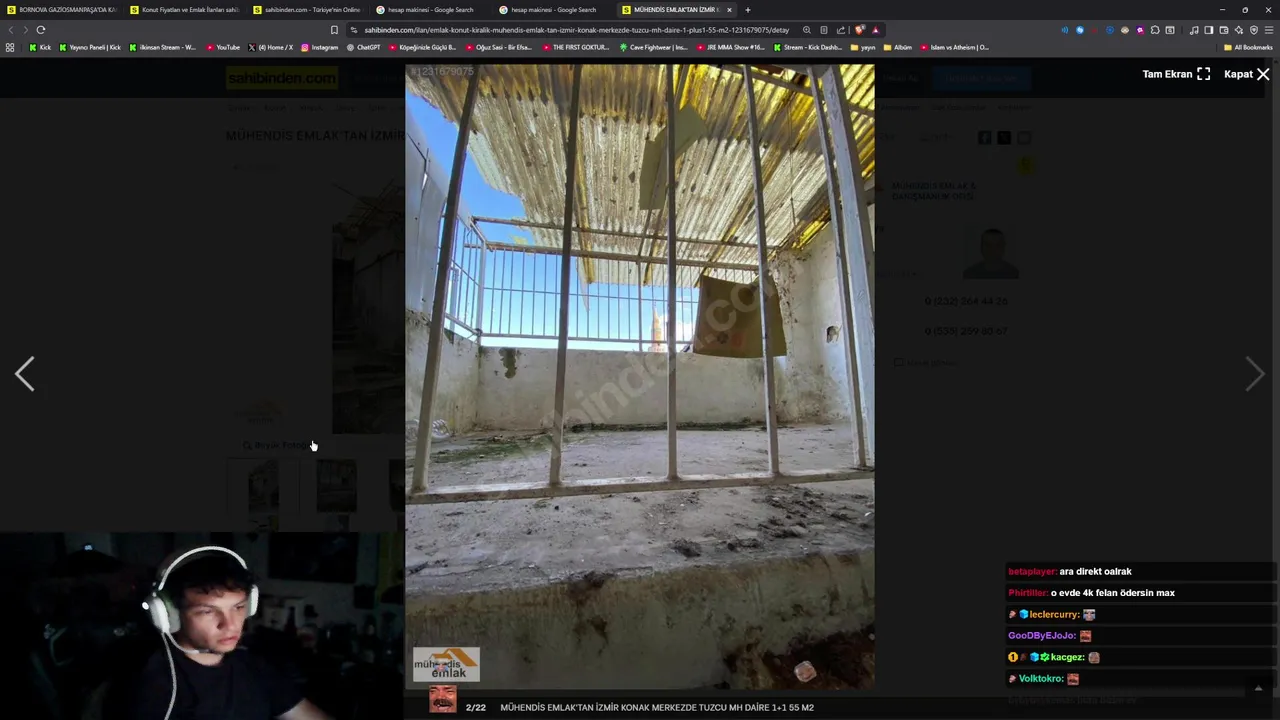This screenshot has height=720, width=1280.
Task: Open the Brave wallet icon
Action: [1224, 30]
